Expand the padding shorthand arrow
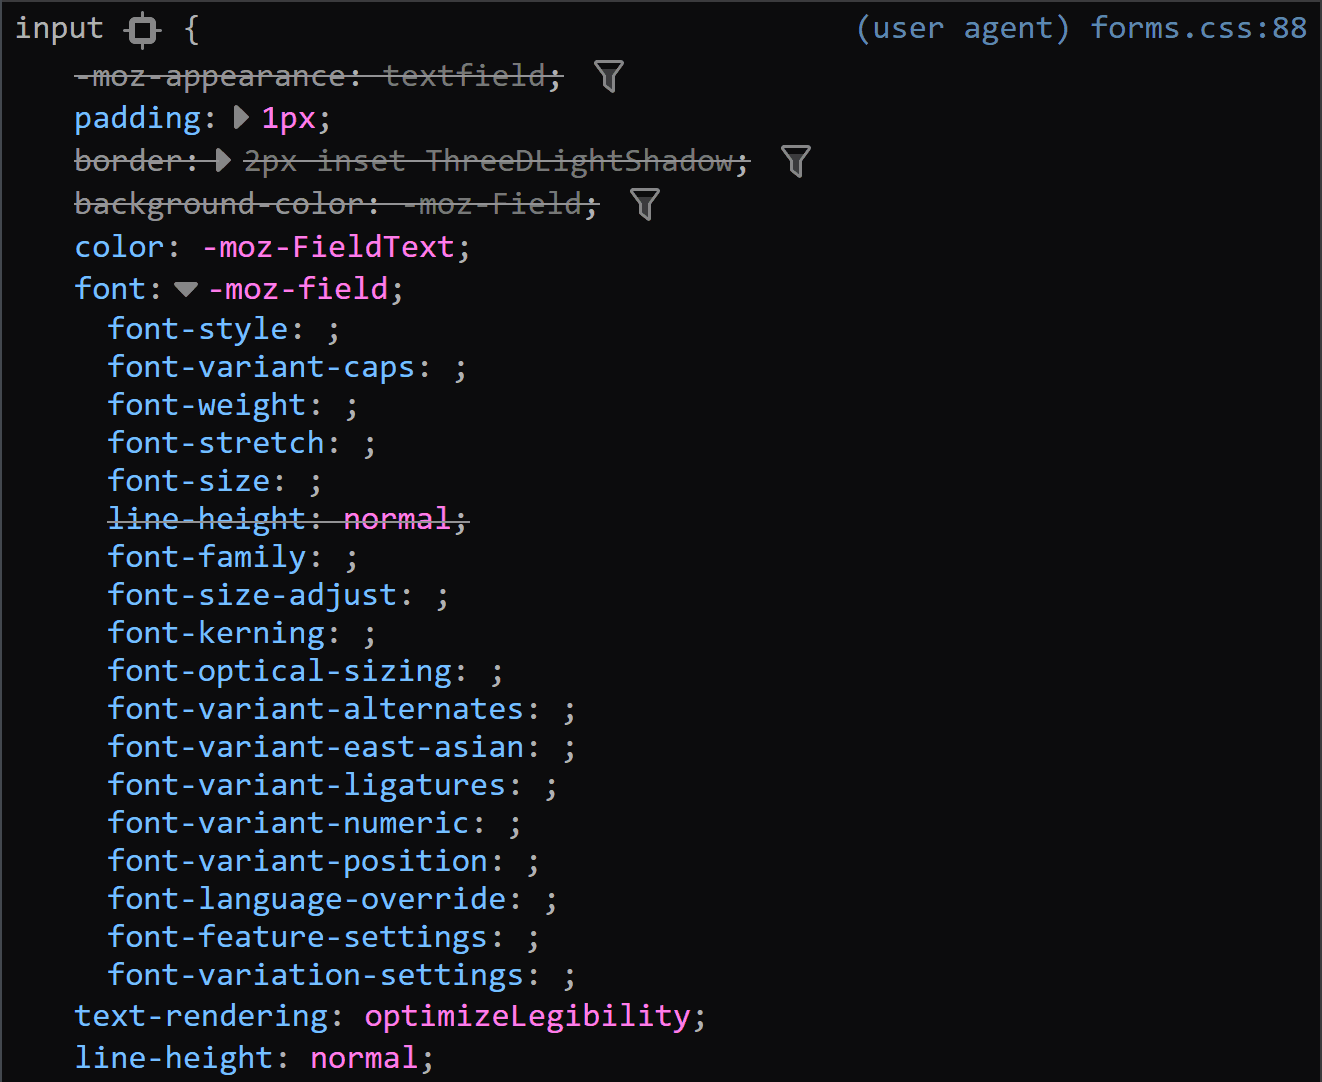The width and height of the screenshot is (1322, 1082). [240, 117]
